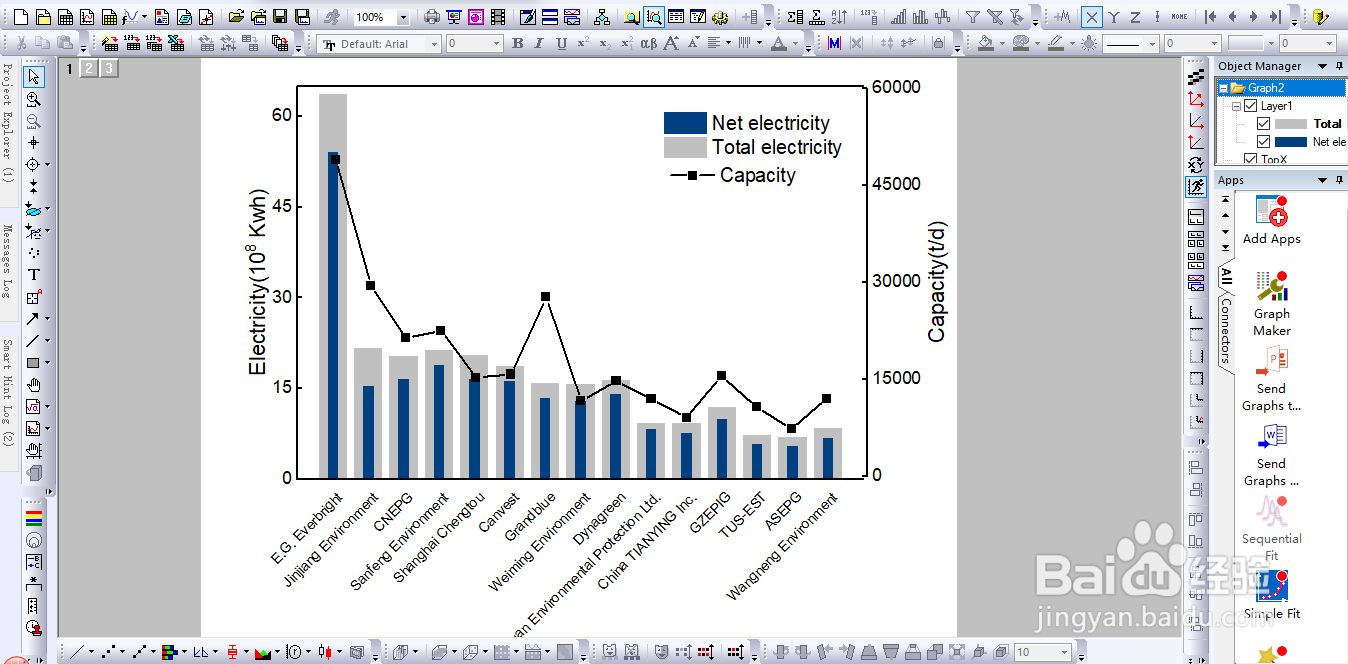Select graph layer 2 button
The height and width of the screenshot is (664, 1348).
(x=88, y=68)
